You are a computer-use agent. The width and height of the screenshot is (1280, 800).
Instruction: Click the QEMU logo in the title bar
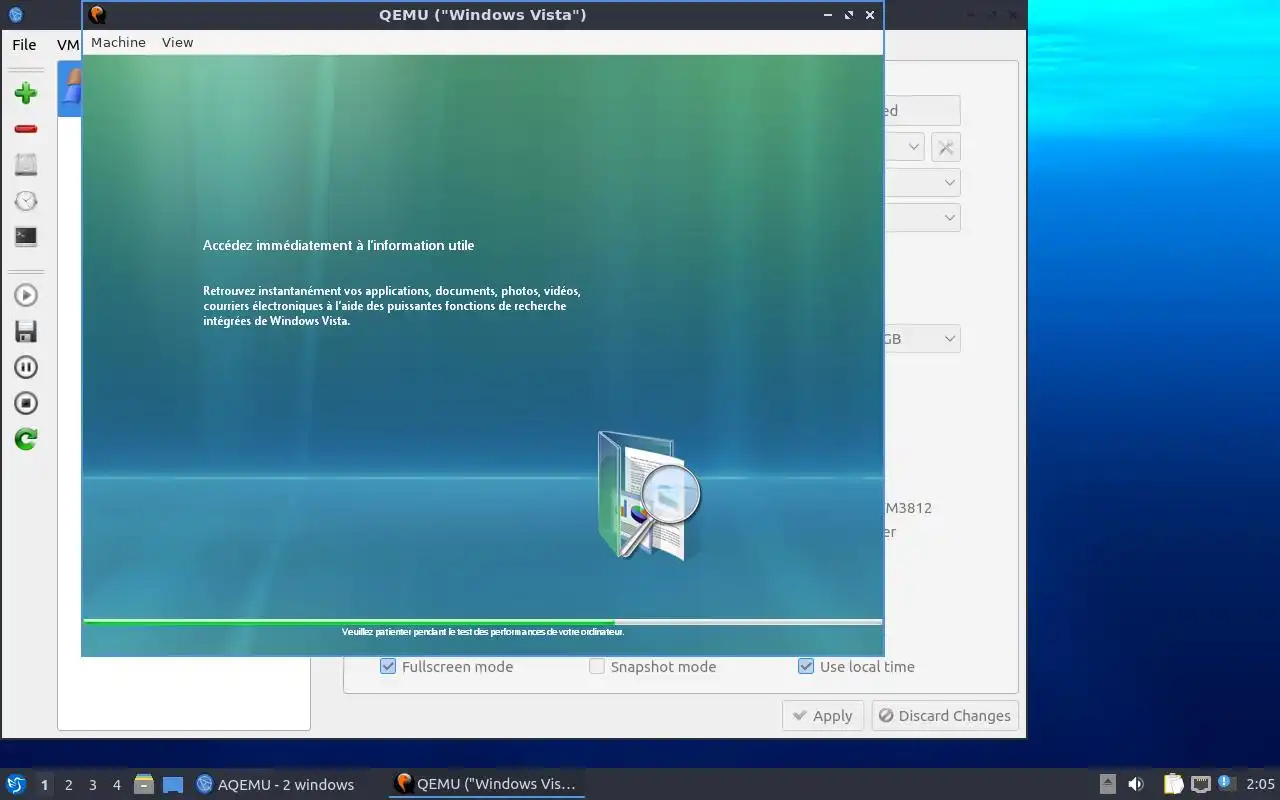97,15
